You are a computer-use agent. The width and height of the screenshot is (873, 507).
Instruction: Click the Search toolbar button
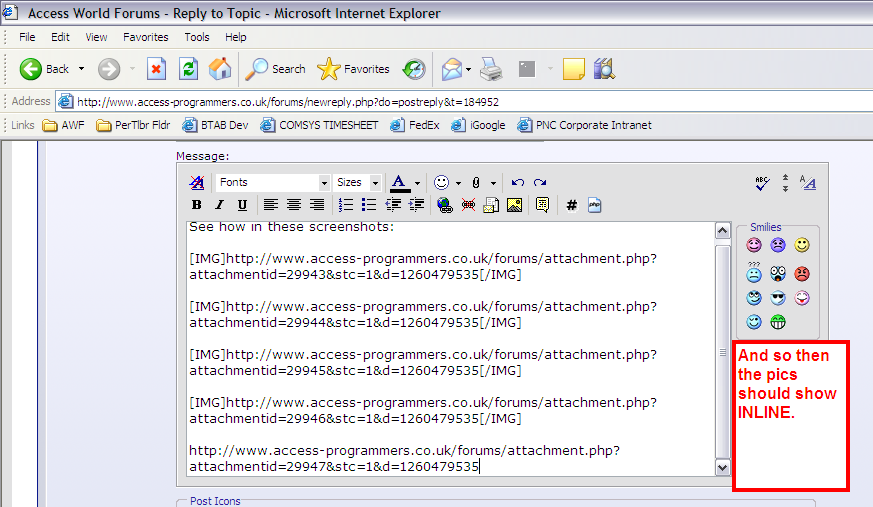tap(276, 69)
